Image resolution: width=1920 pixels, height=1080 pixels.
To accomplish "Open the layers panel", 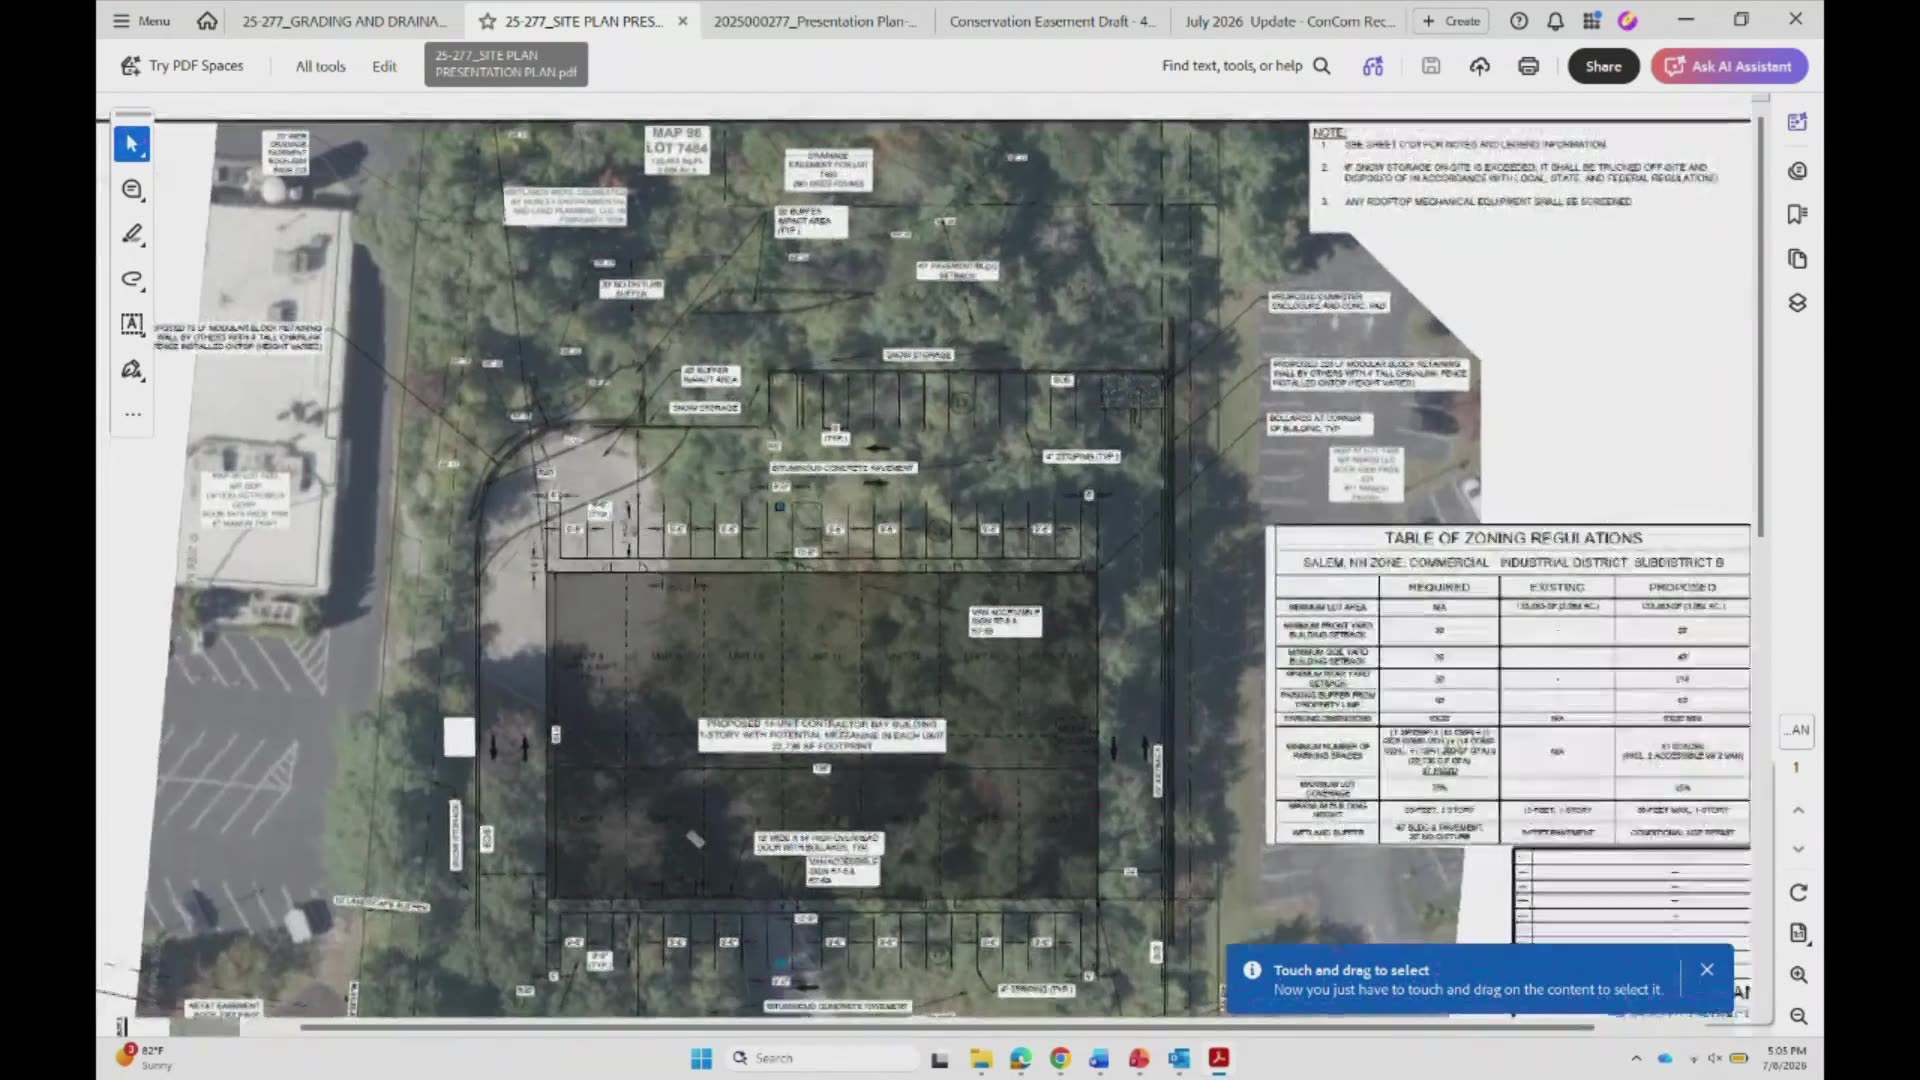I will coord(1797,303).
